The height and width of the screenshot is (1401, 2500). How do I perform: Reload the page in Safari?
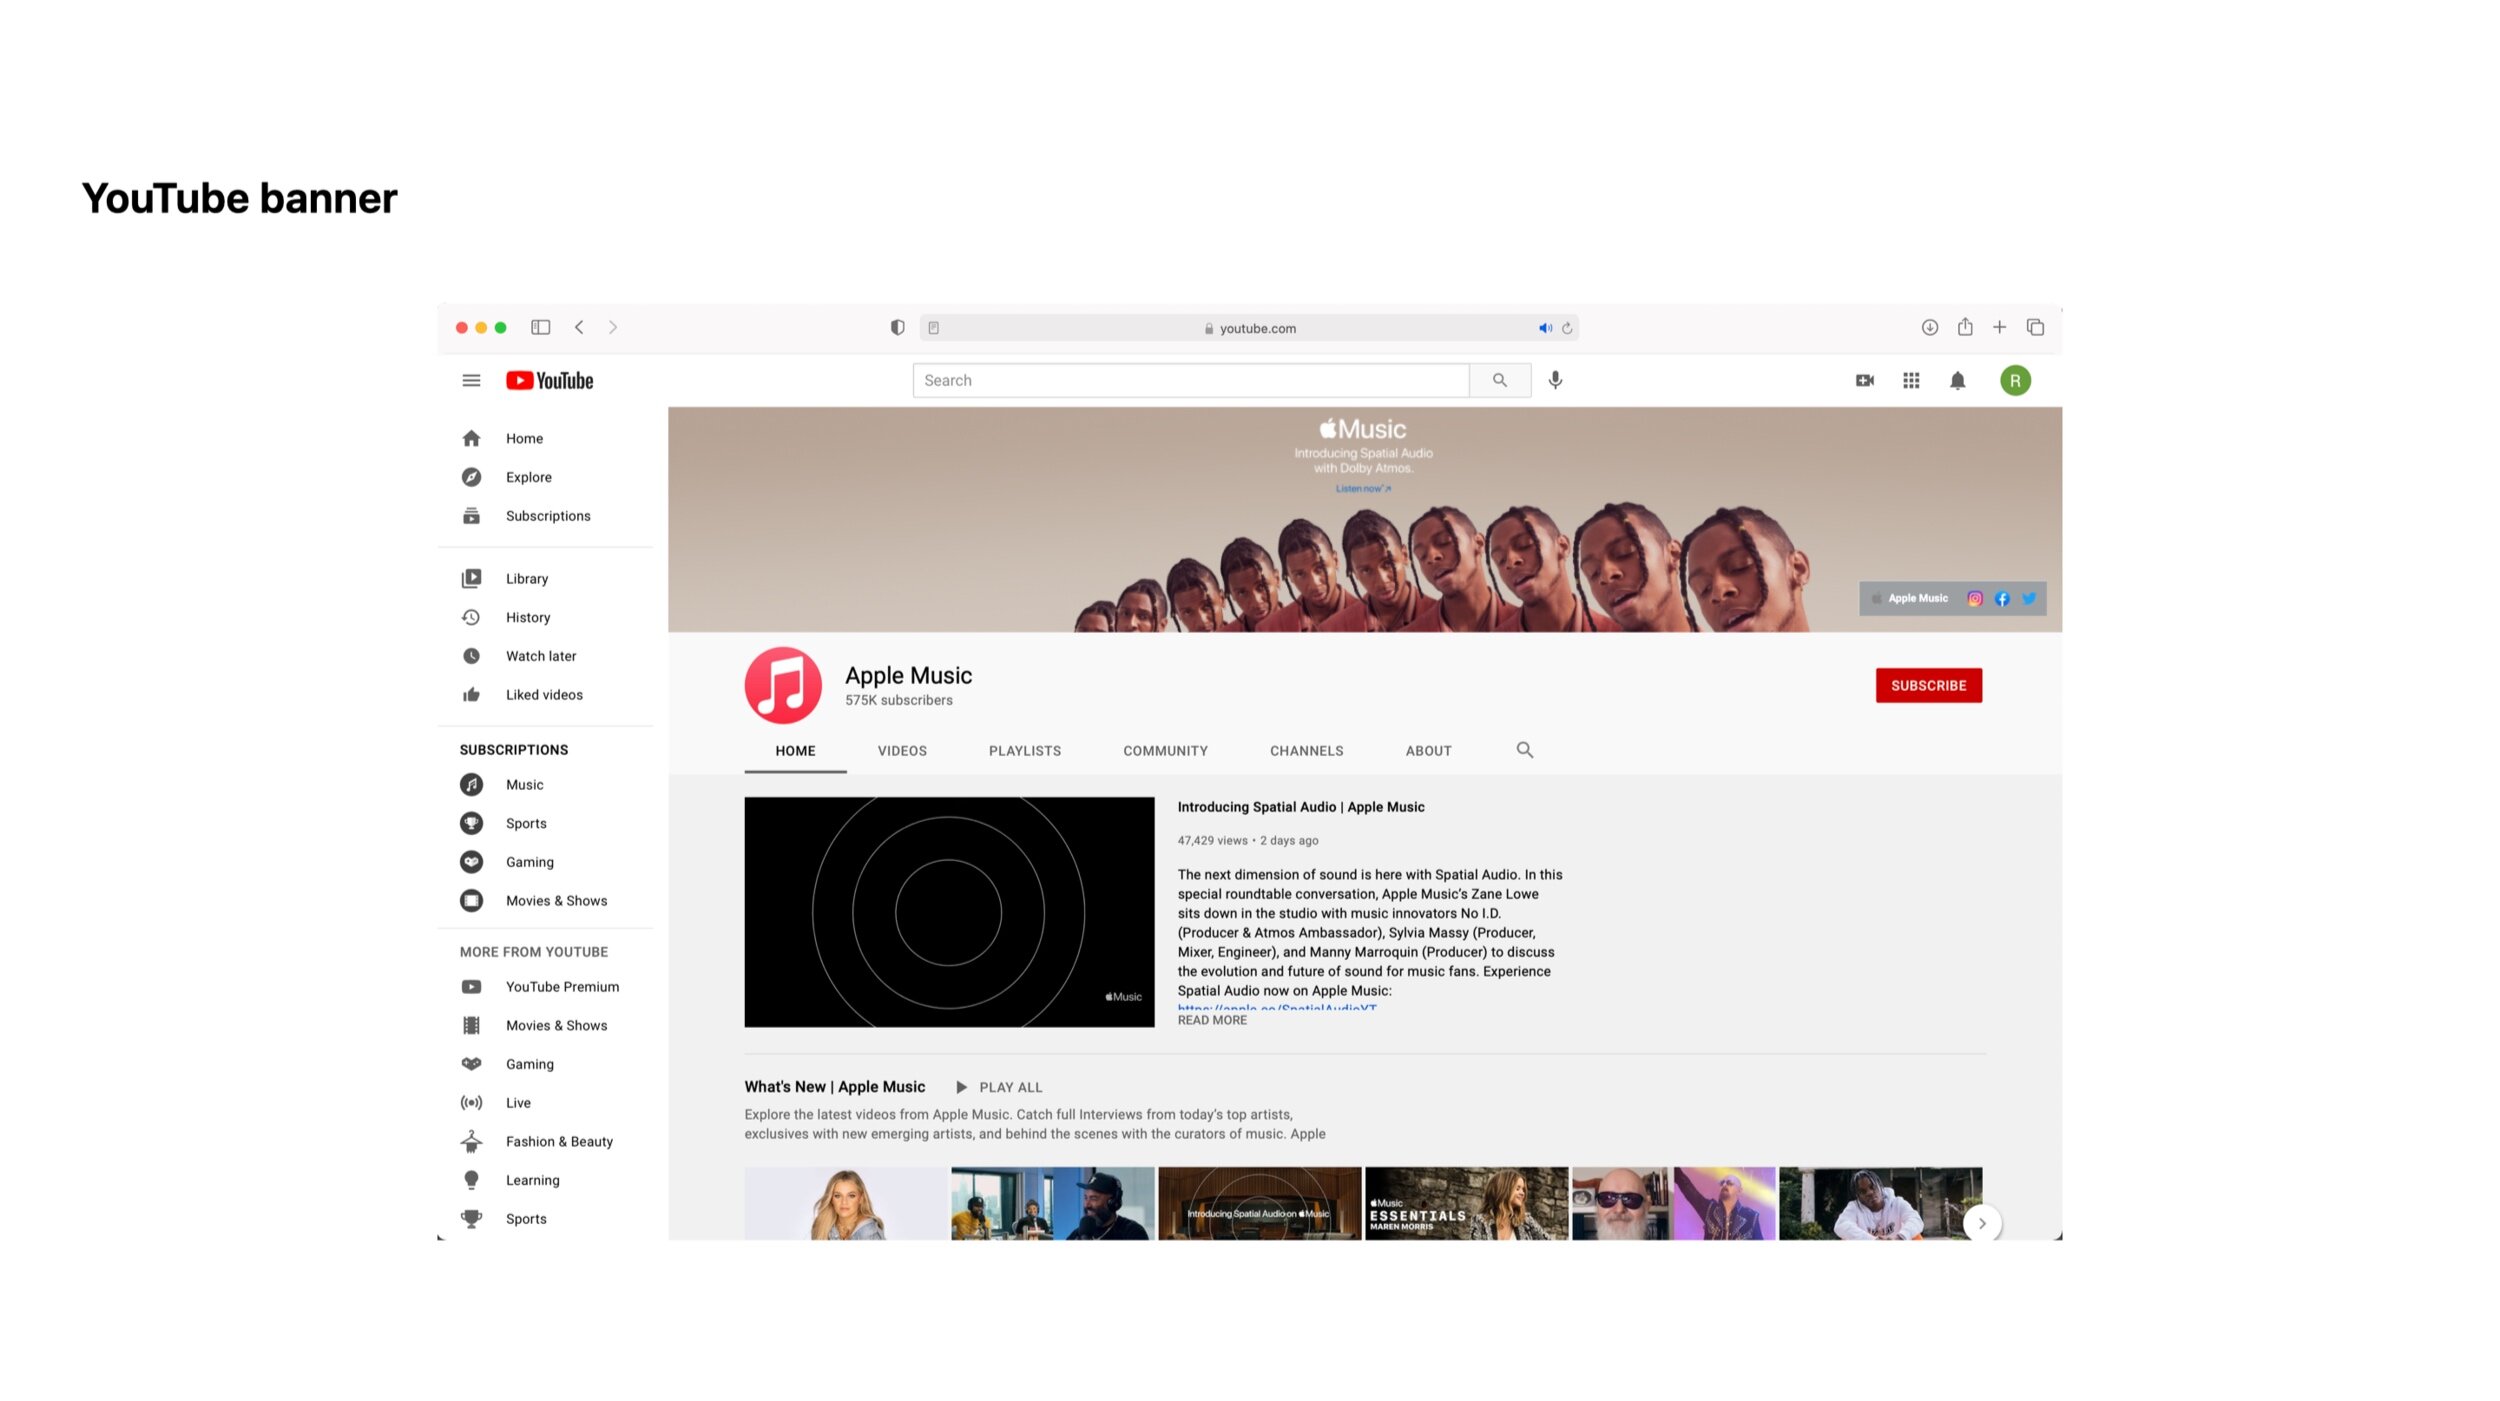tap(1567, 328)
